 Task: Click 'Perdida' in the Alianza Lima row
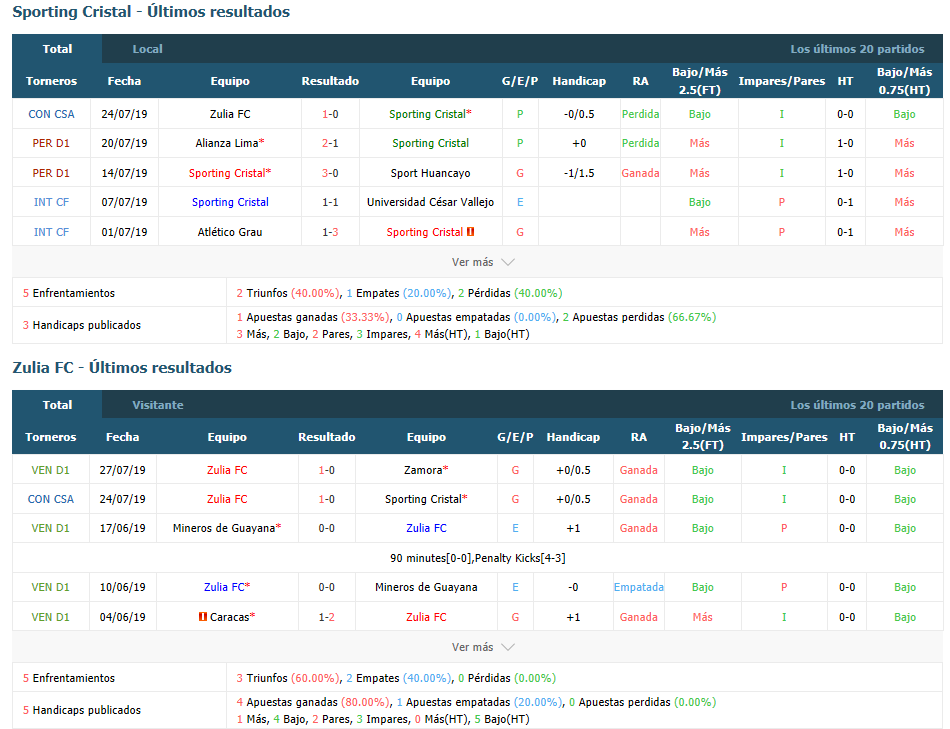pos(640,143)
